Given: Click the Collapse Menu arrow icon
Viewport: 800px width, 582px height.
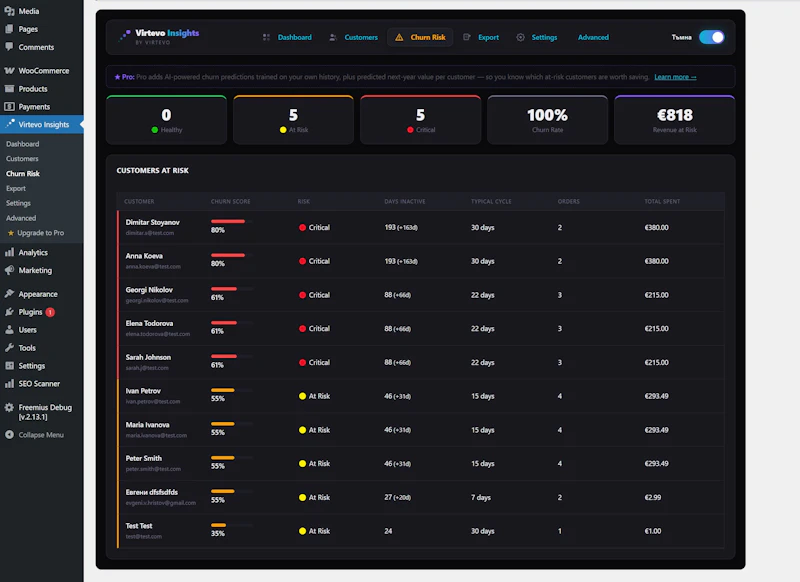Looking at the screenshot, I should [9, 435].
